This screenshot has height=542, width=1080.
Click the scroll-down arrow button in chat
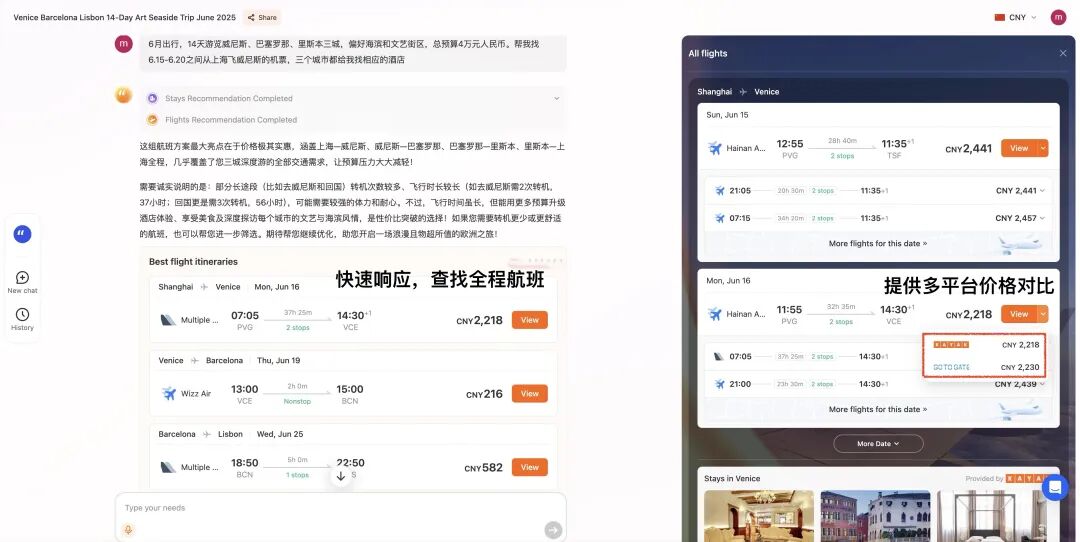click(x=340, y=476)
